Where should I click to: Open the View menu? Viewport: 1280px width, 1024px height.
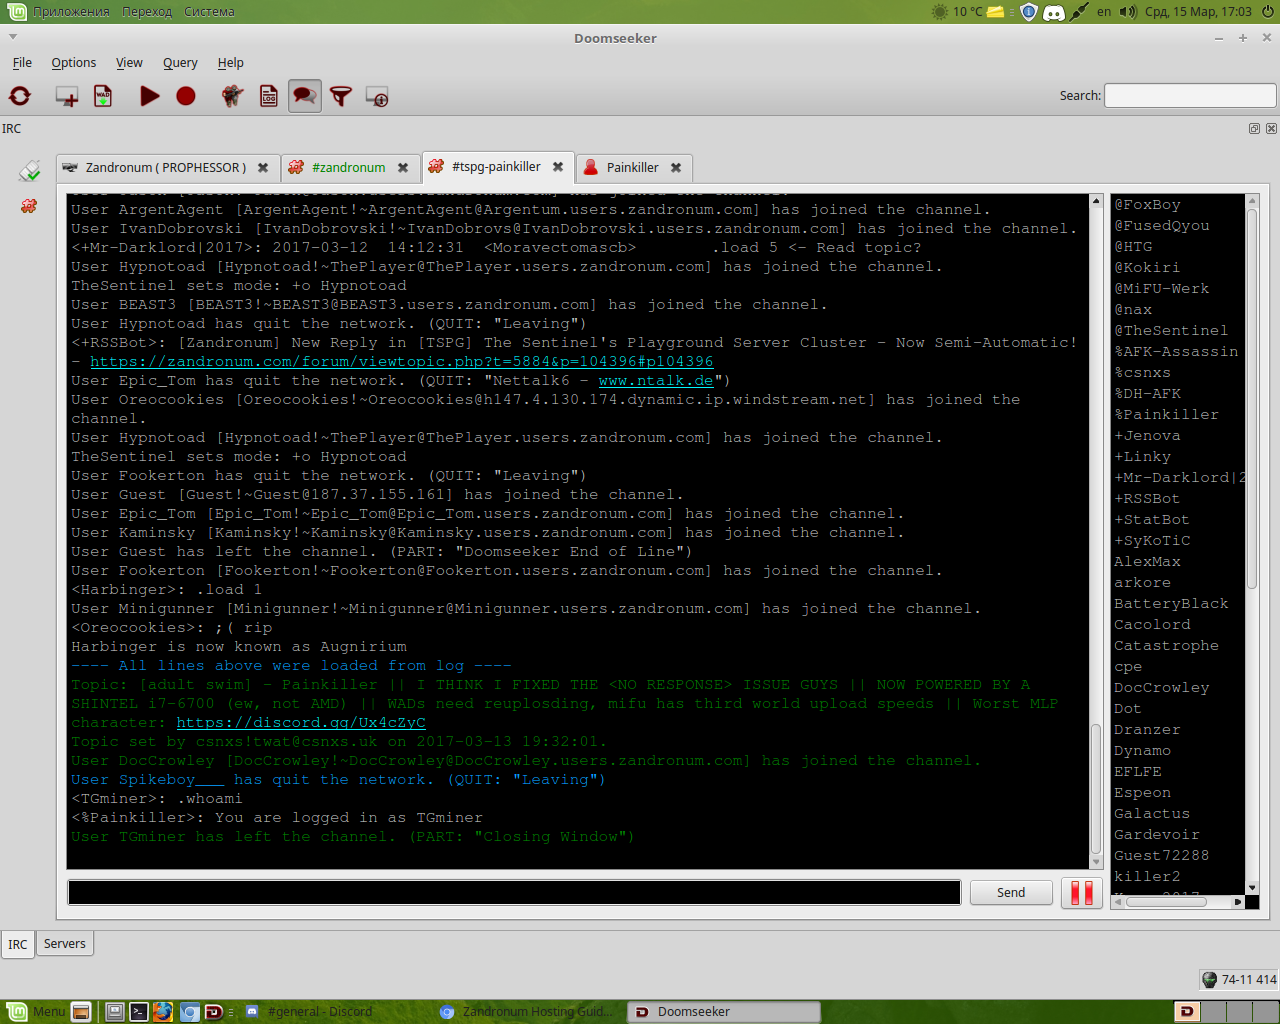[129, 62]
